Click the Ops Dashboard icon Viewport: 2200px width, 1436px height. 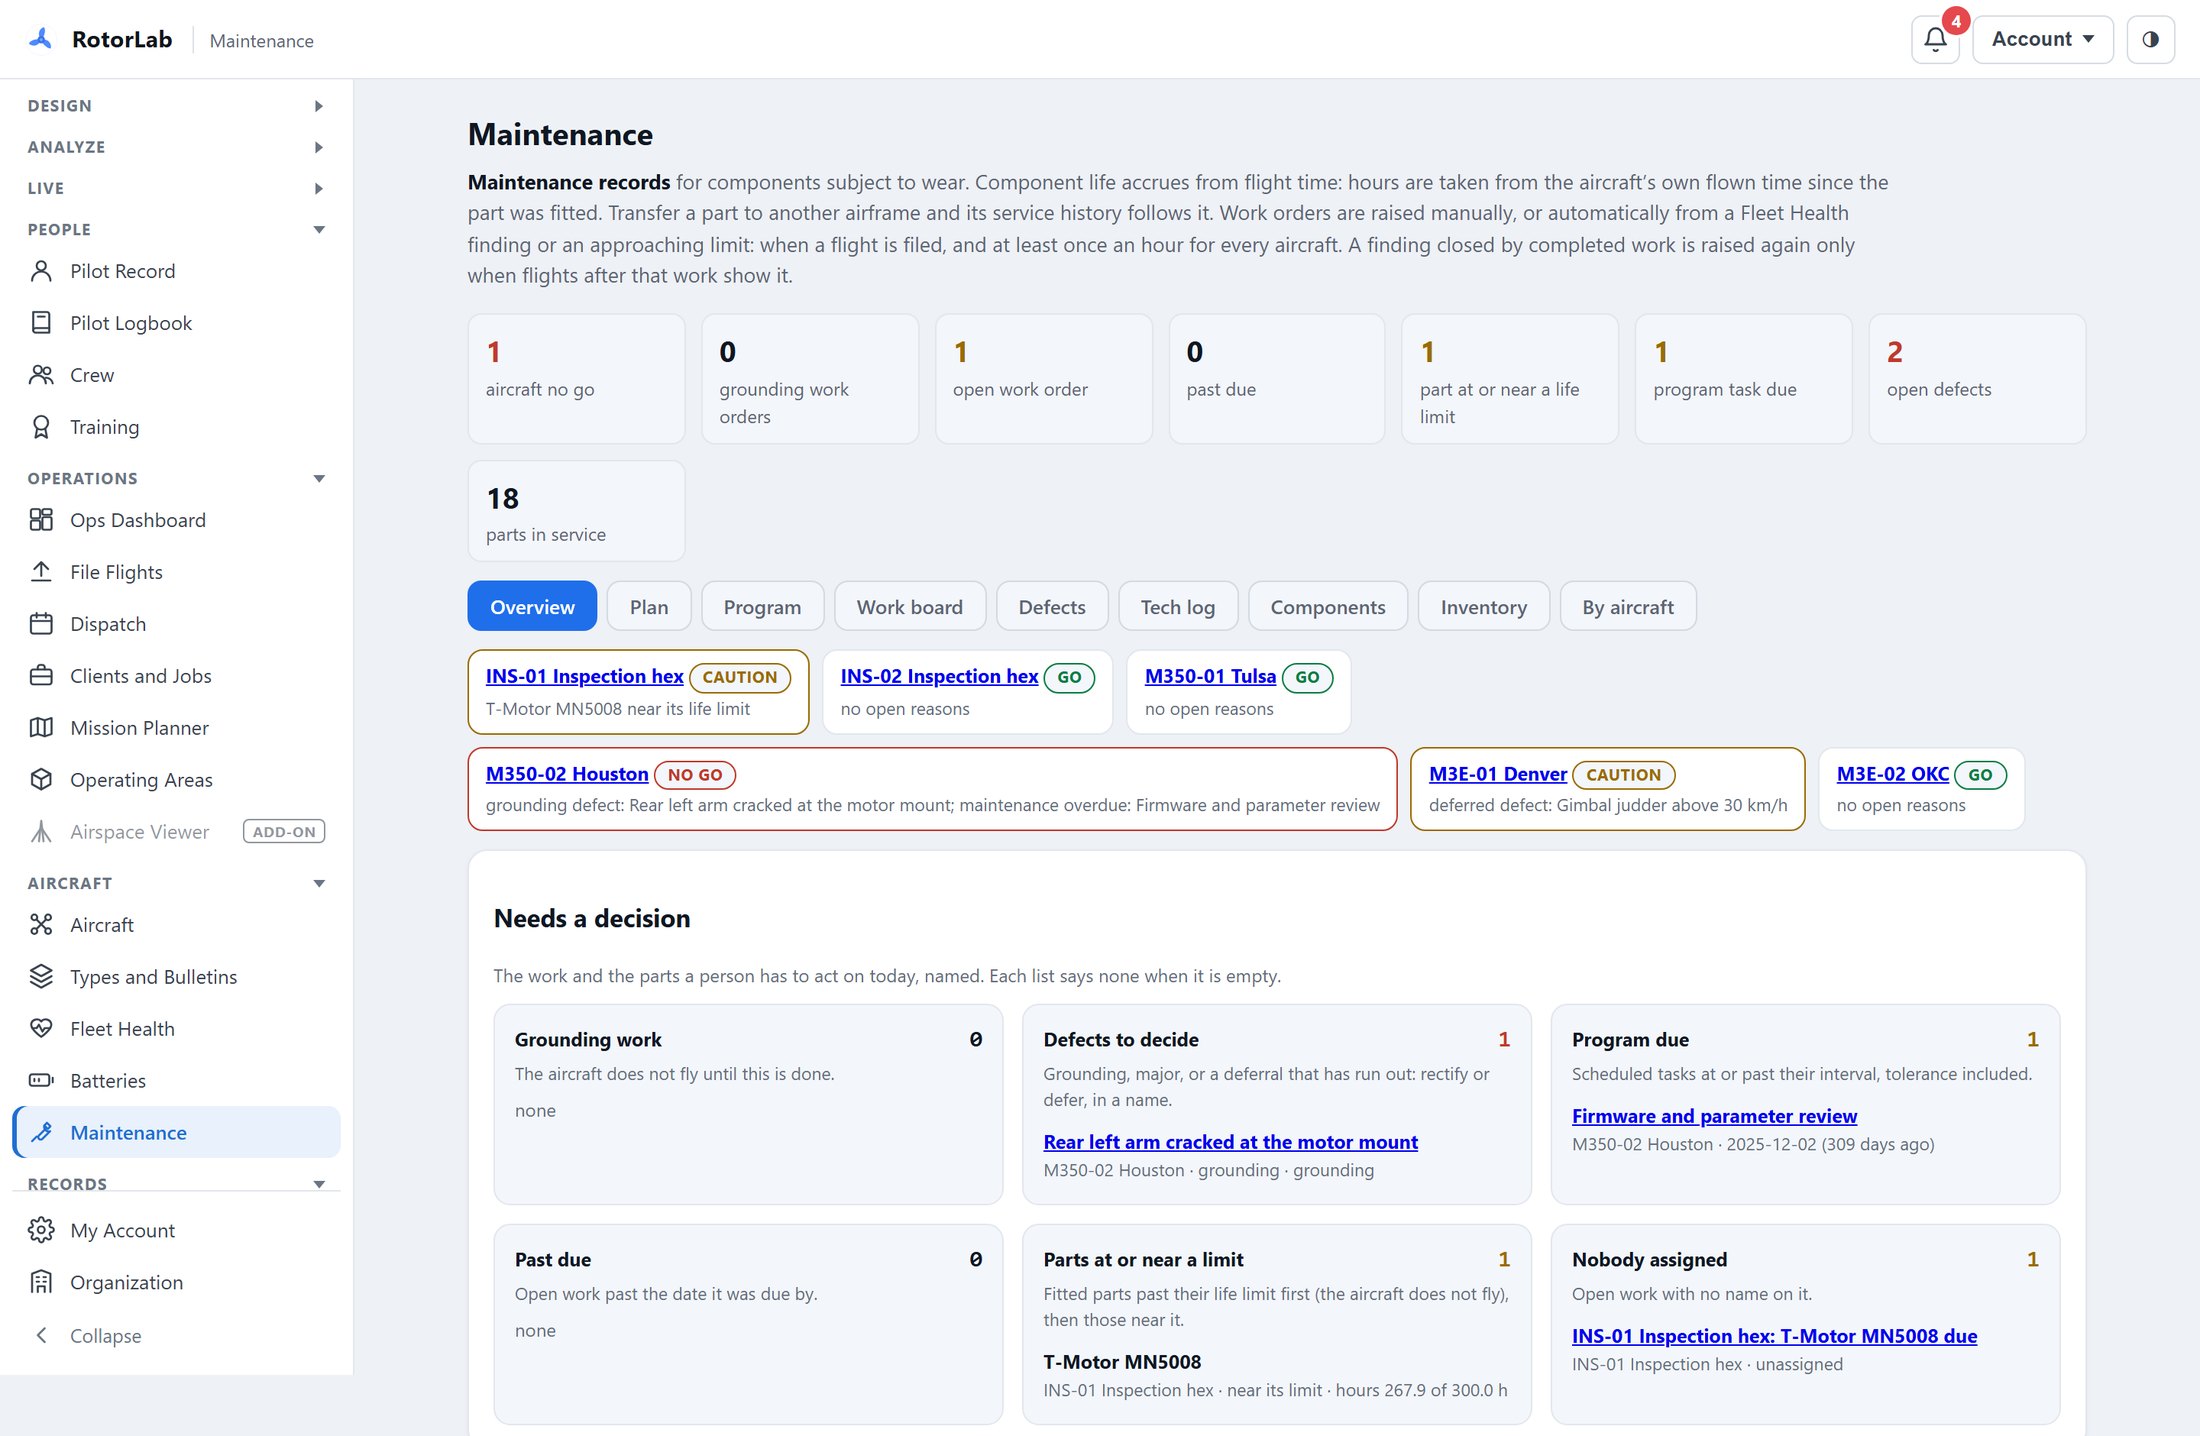(x=41, y=520)
